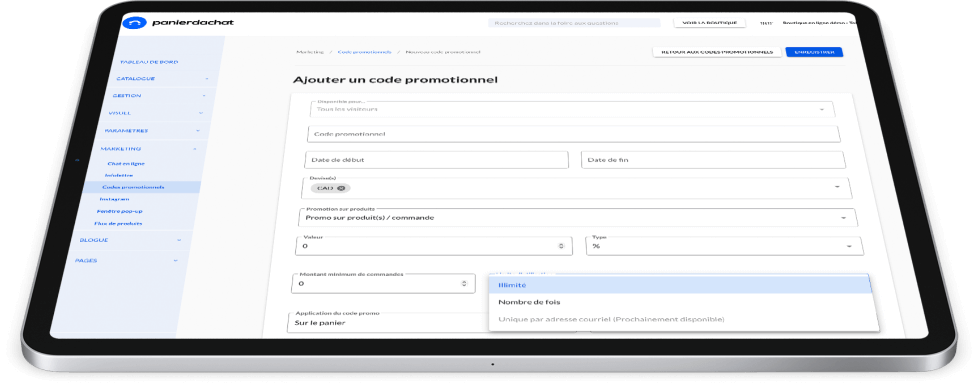
Task: Click the Nouveau code promotionnel breadcrumb text
Action: pos(443,52)
